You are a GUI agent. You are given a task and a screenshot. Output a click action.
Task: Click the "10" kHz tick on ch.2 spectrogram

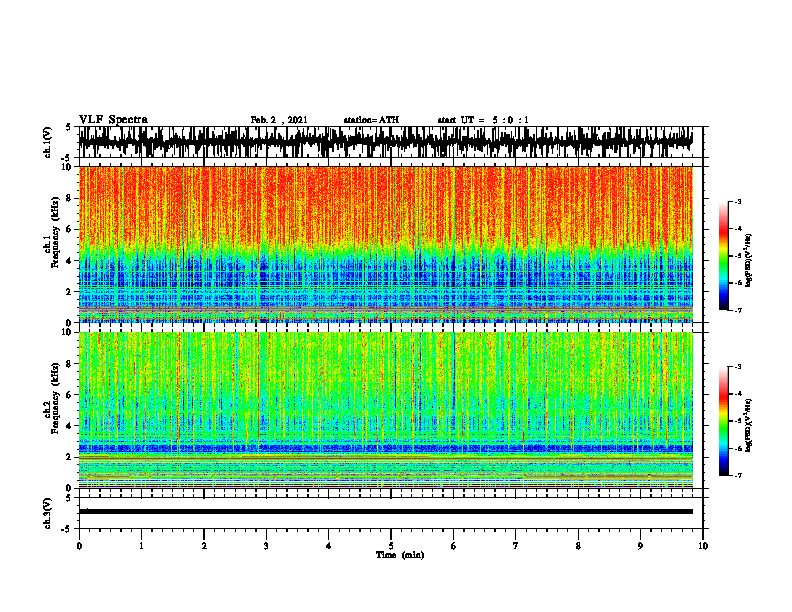click(68, 332)
